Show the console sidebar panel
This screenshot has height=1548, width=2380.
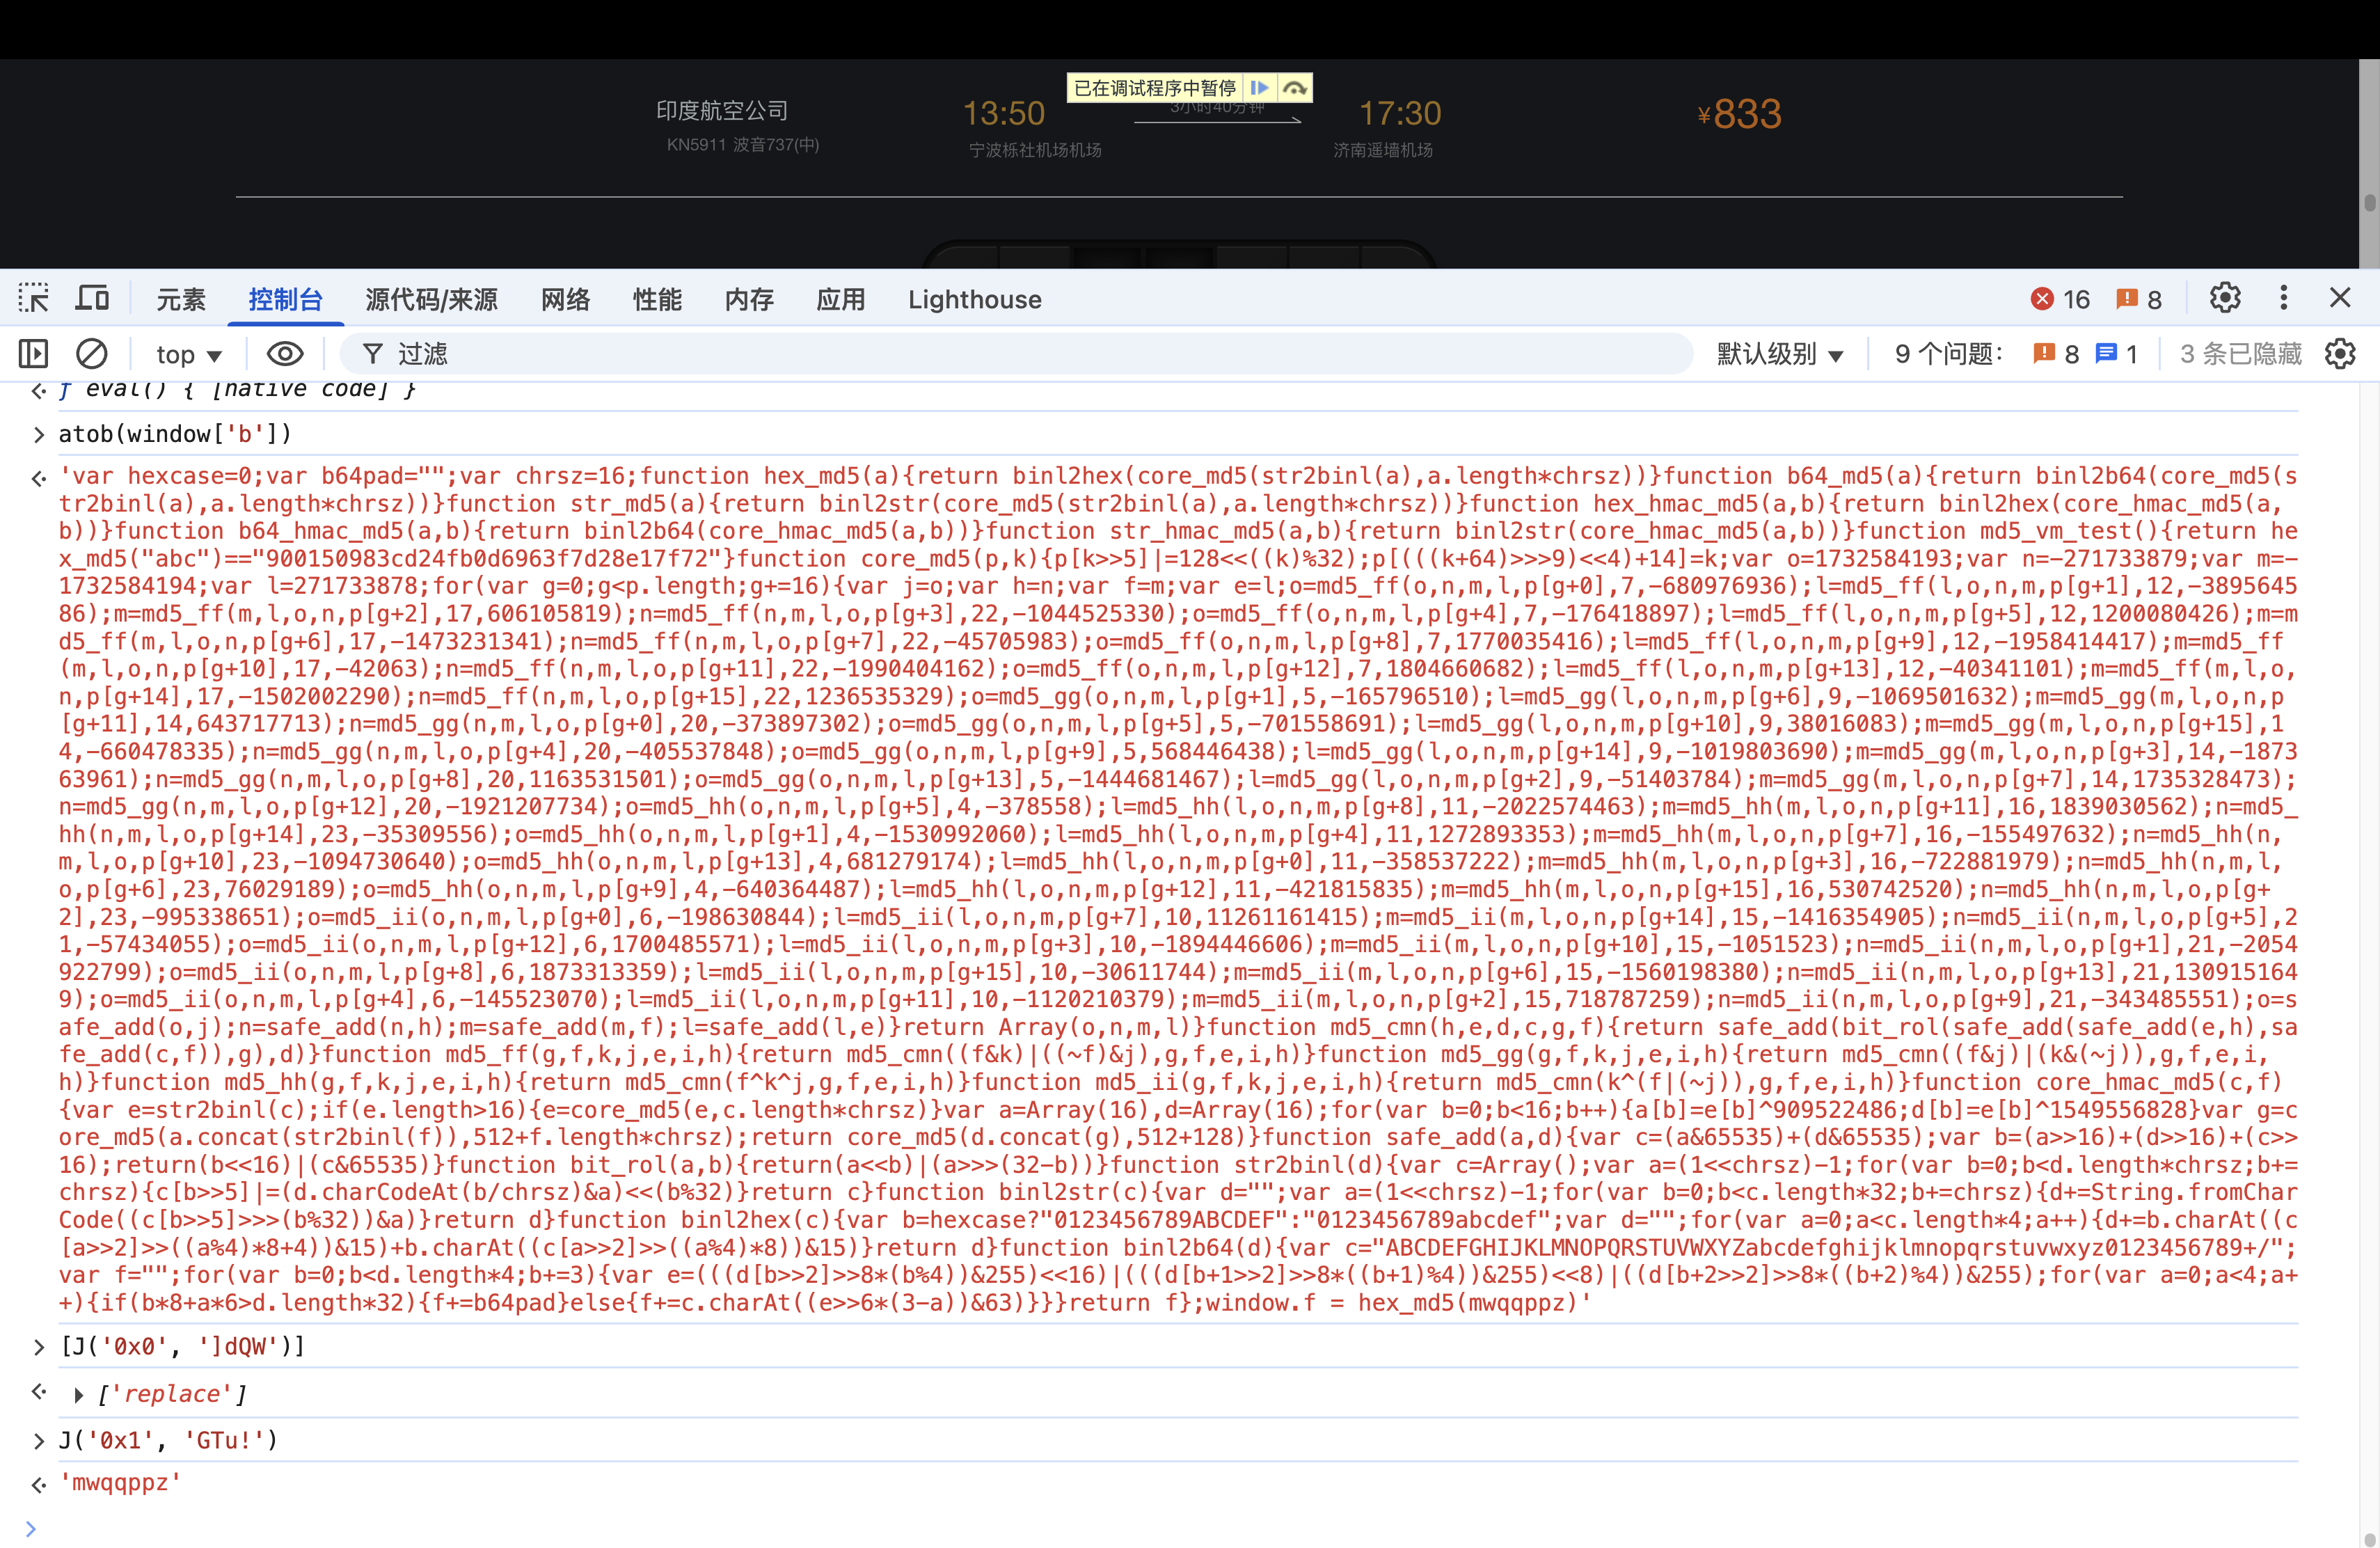tap(33, 353)
